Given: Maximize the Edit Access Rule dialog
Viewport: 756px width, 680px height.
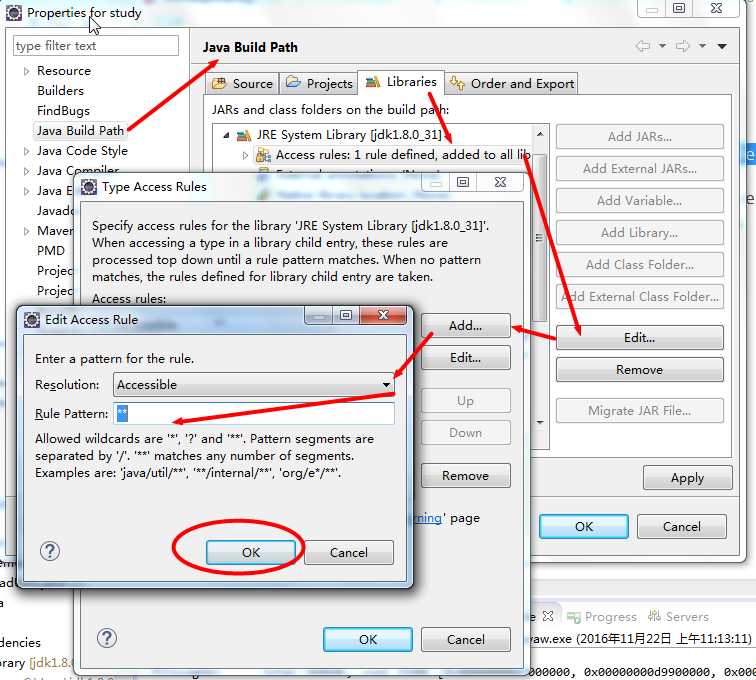Looking at the screenshot, I should [x=346, y=315].
